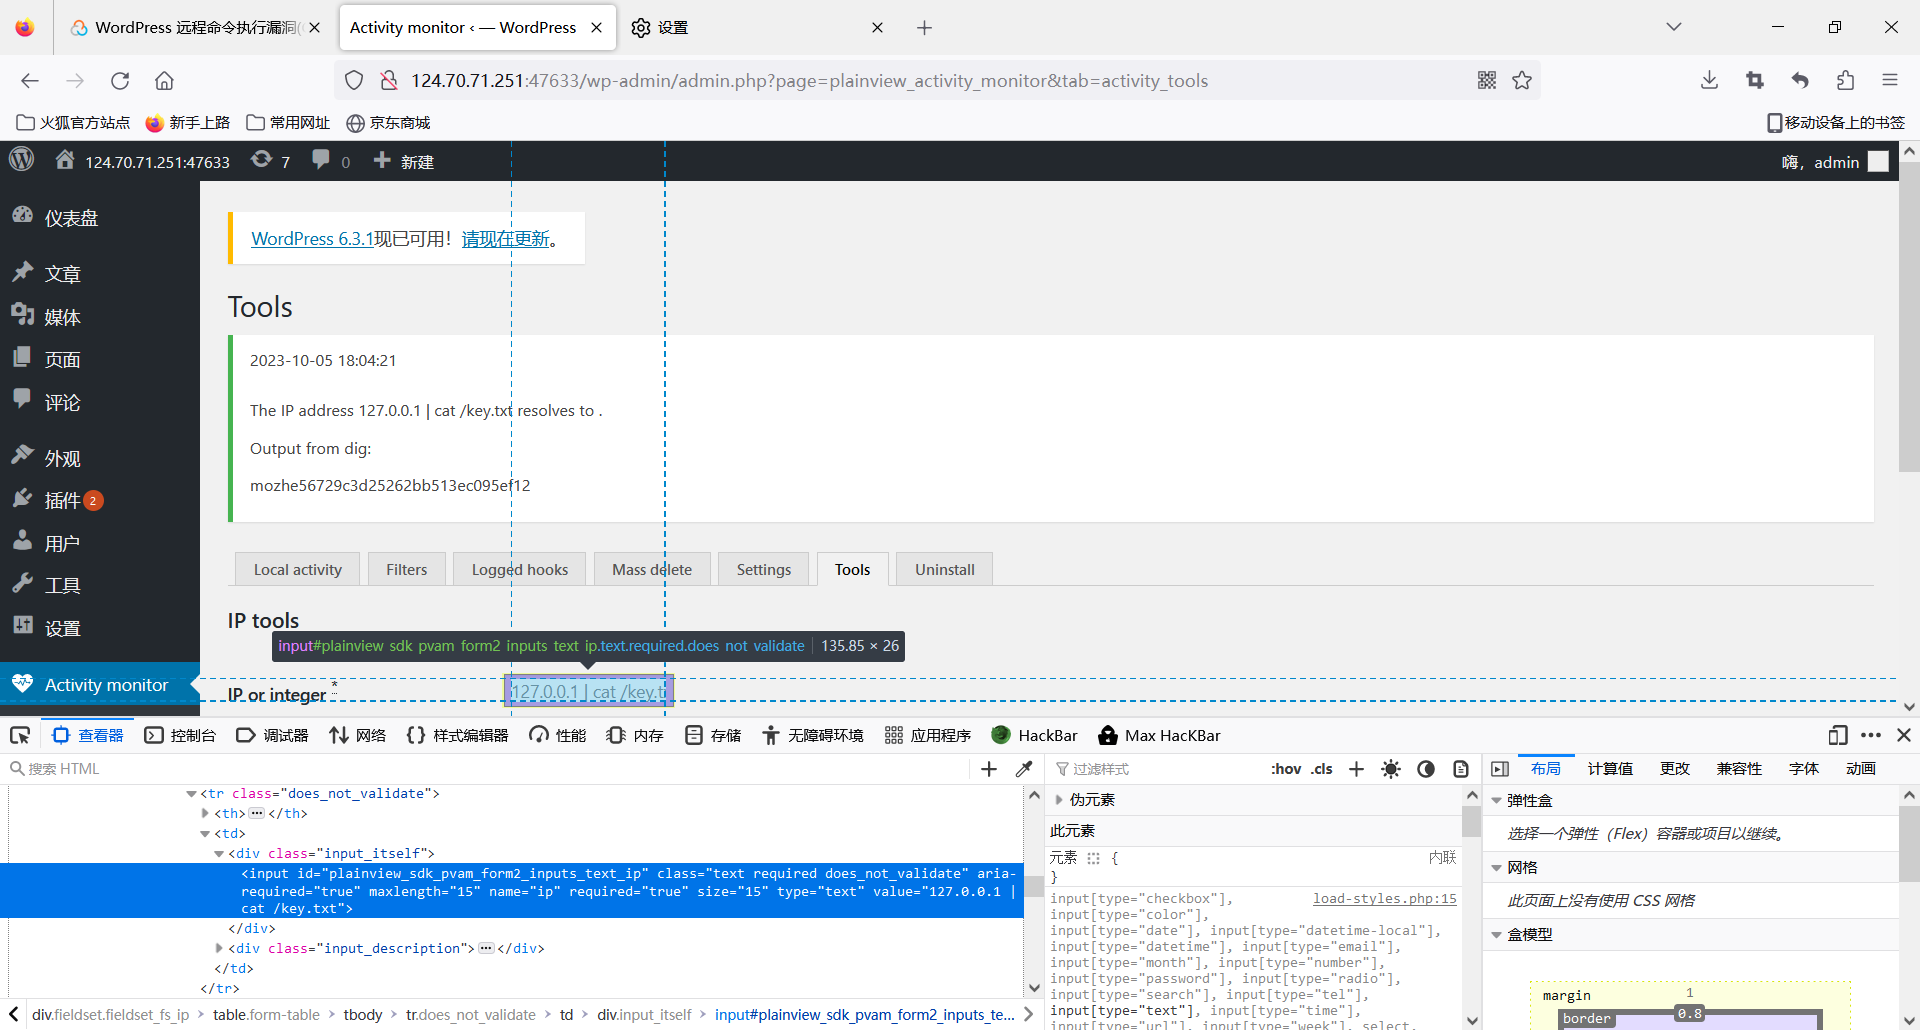Close the developer tools panel
The image size is (1920, 1030).
coord(1904,736)
